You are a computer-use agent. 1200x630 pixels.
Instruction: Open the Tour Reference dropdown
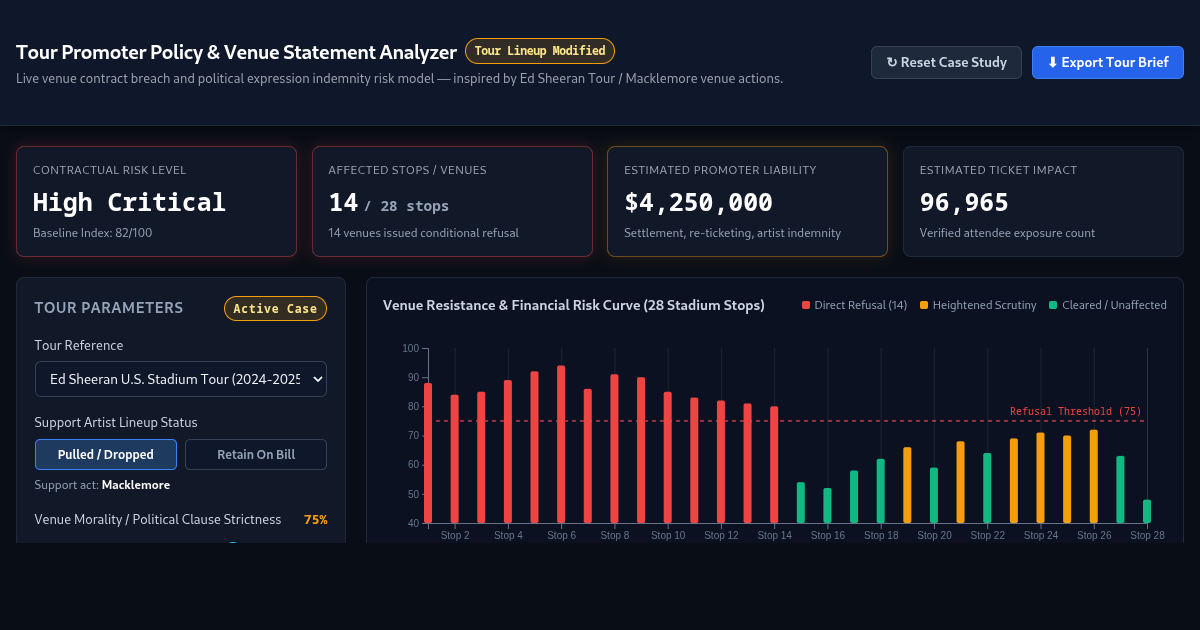click(x=181, y=379)
